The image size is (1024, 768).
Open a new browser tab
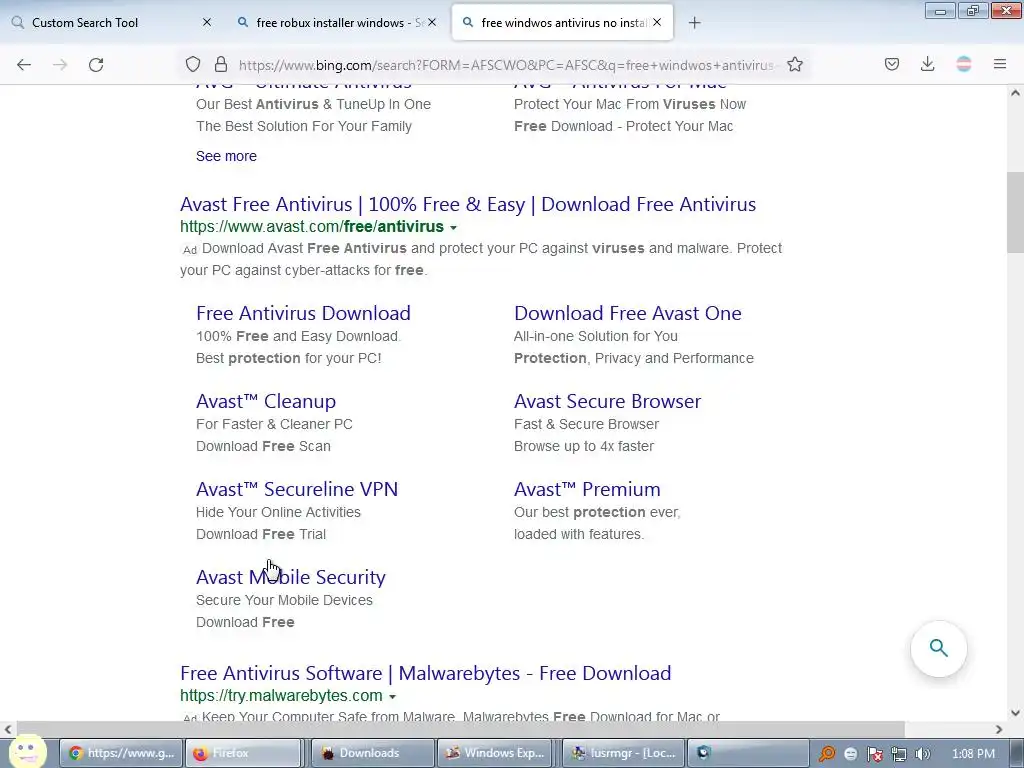click(x=695, y=23)
